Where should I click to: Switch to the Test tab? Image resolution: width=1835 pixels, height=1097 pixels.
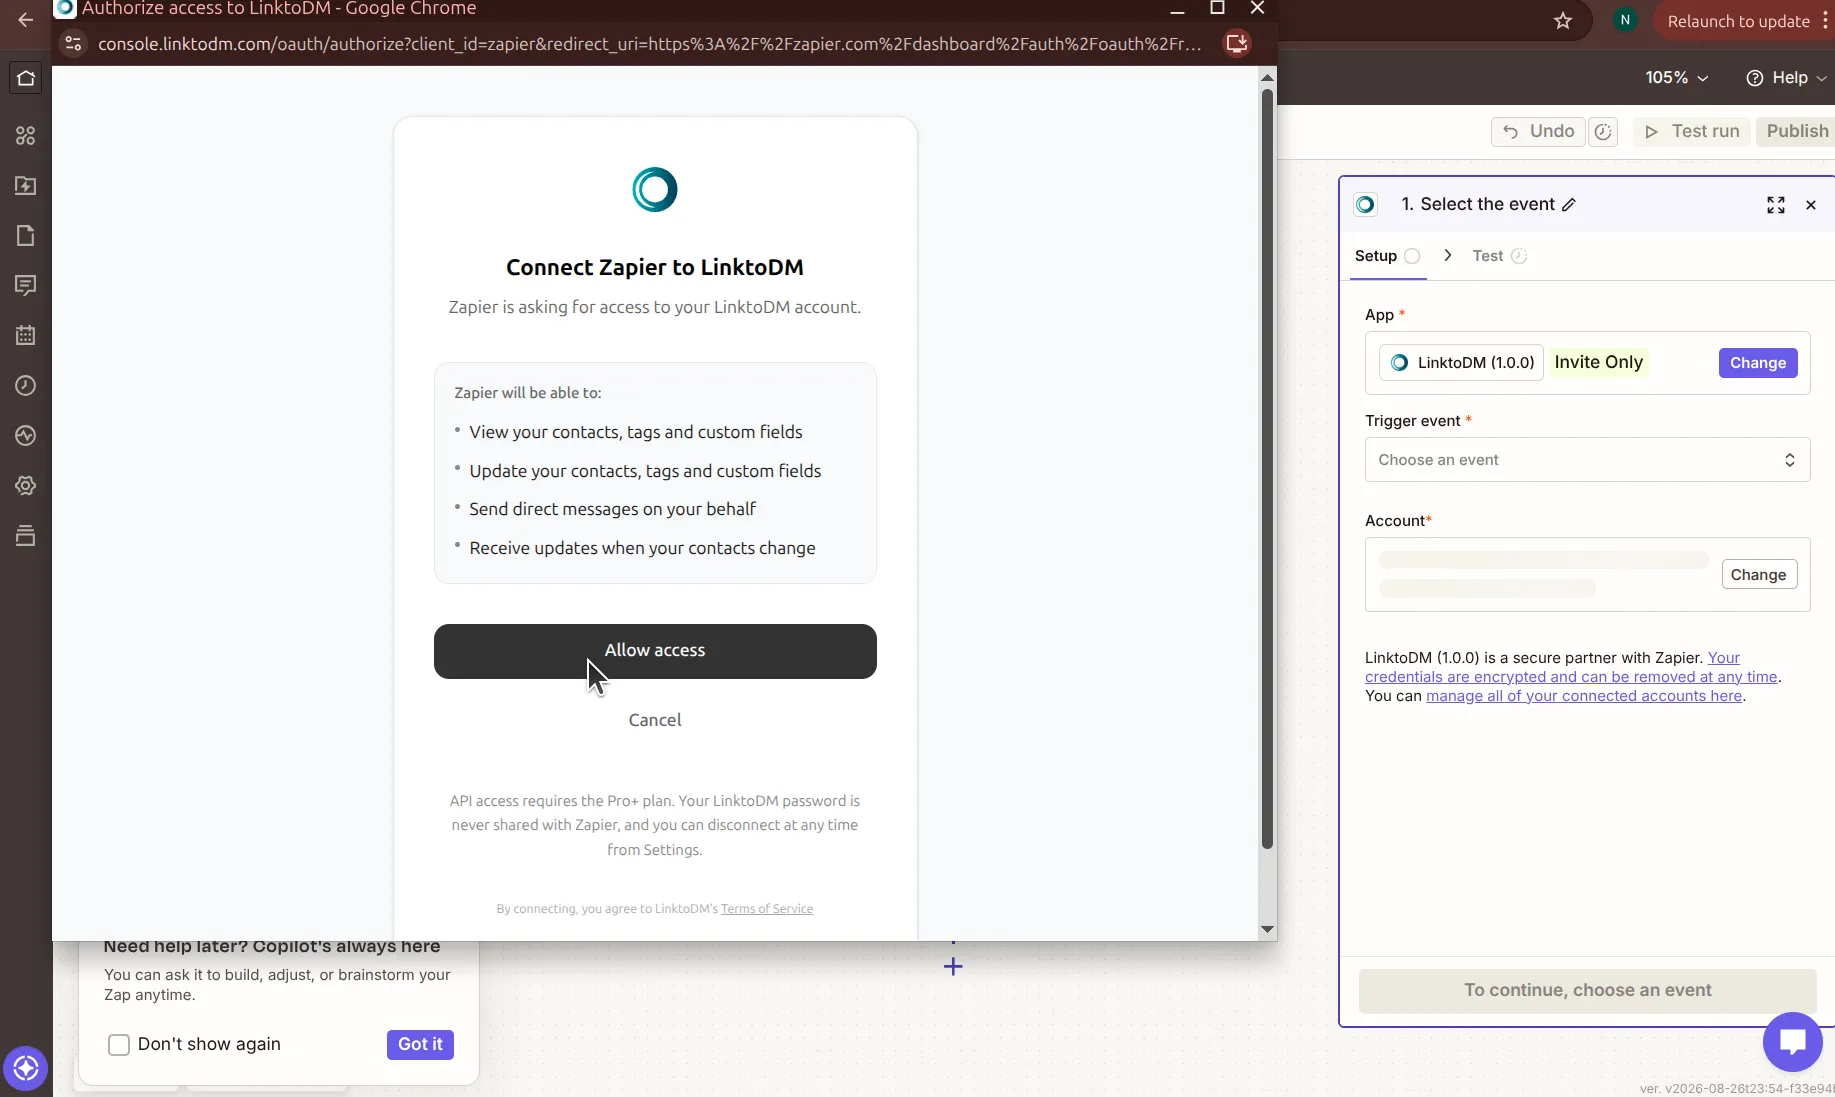pyautogui.click(x=1499, y=256)
